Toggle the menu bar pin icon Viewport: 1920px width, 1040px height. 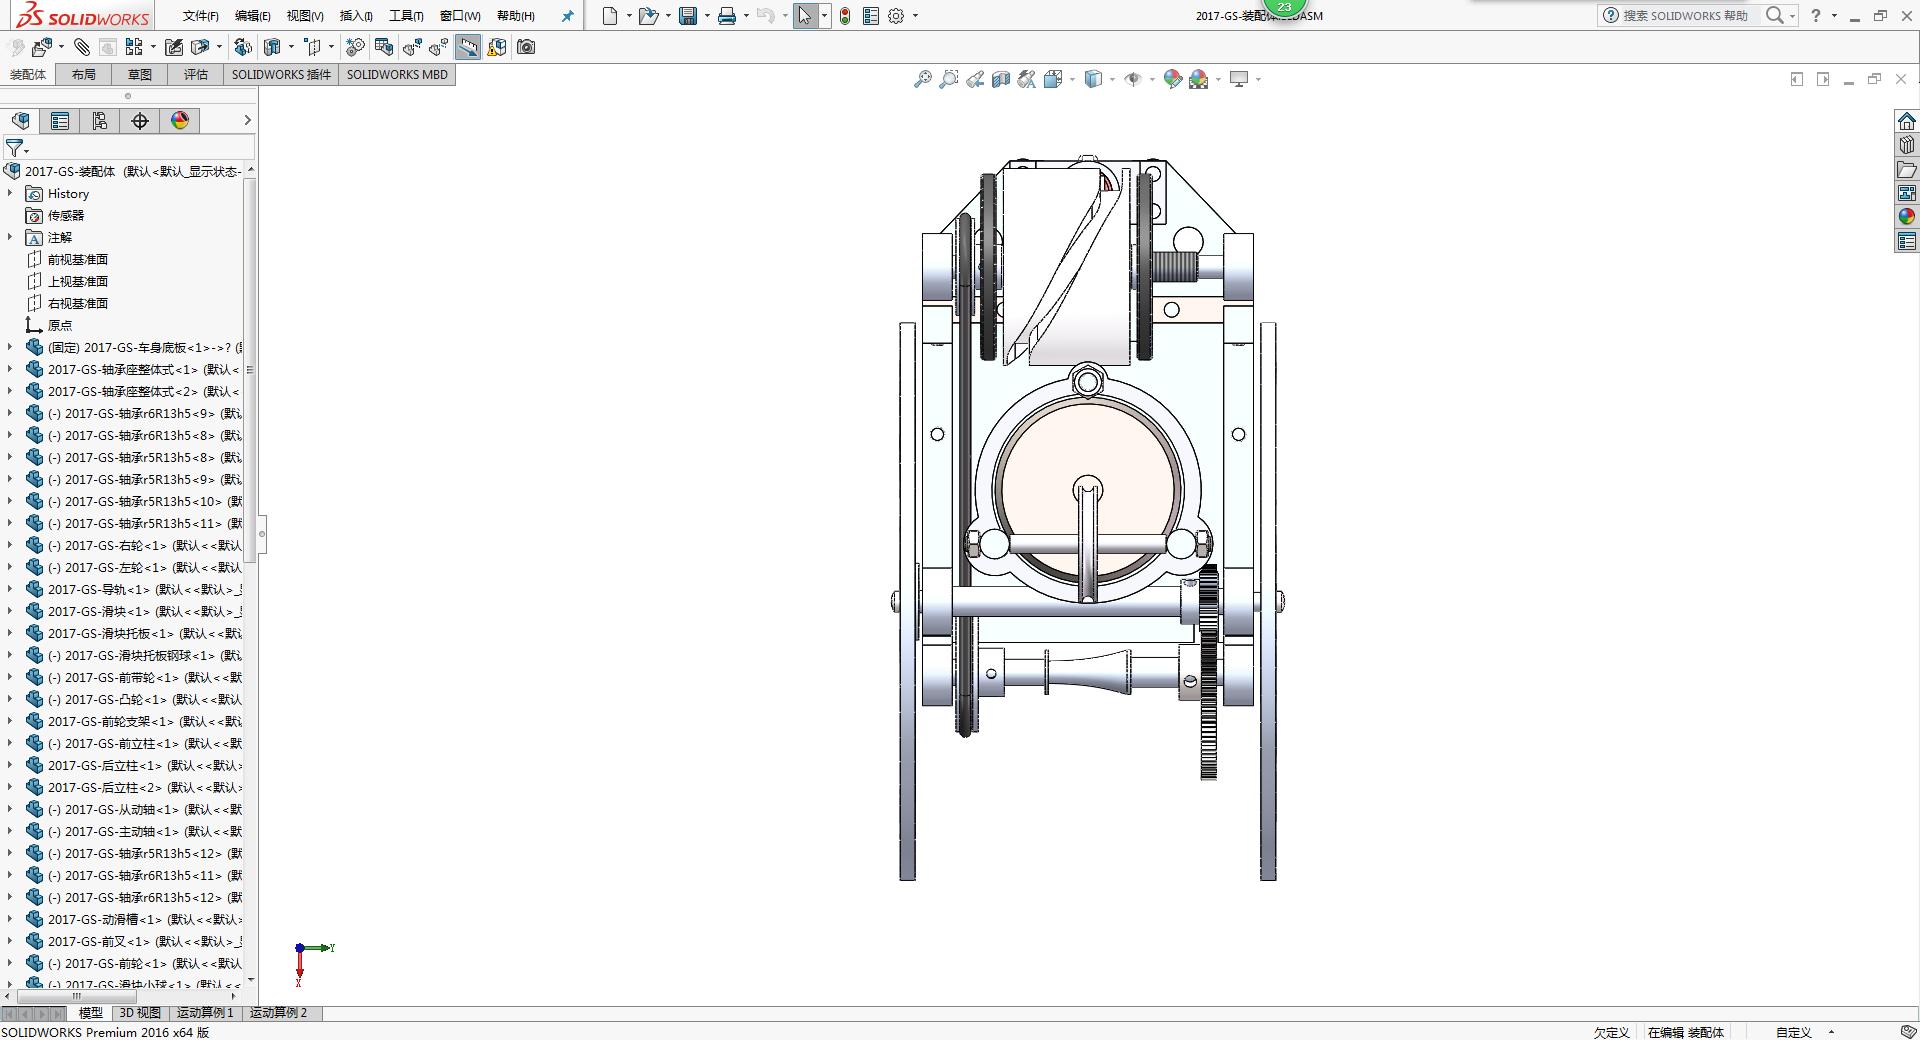coord(568,16)
